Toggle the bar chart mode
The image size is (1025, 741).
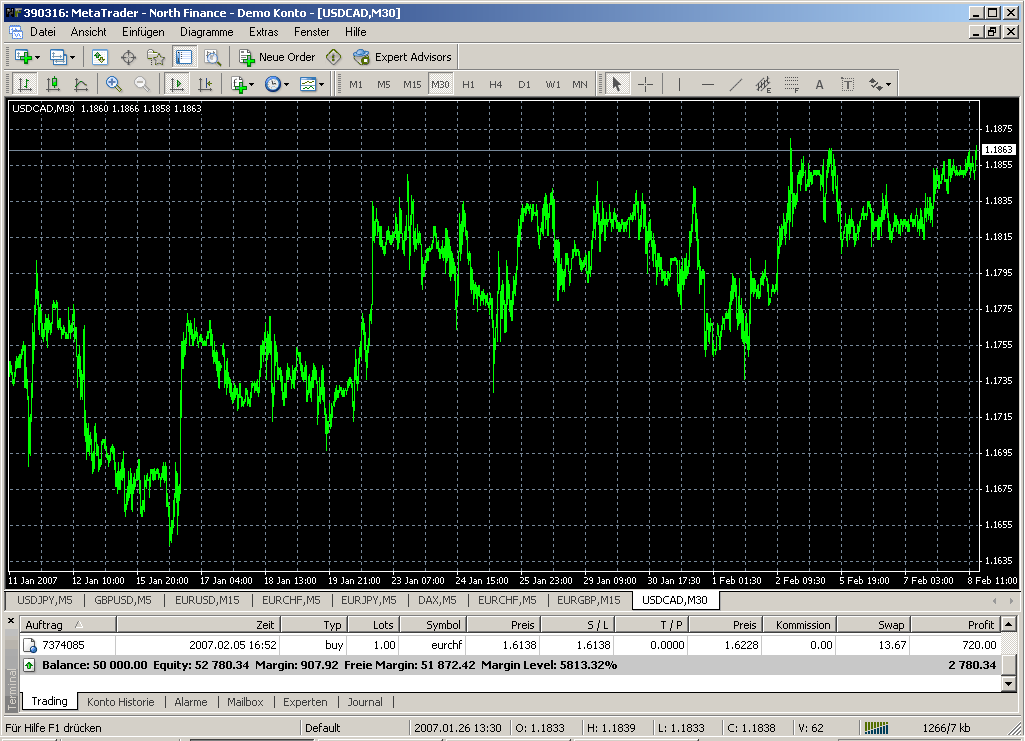point(24,84)
